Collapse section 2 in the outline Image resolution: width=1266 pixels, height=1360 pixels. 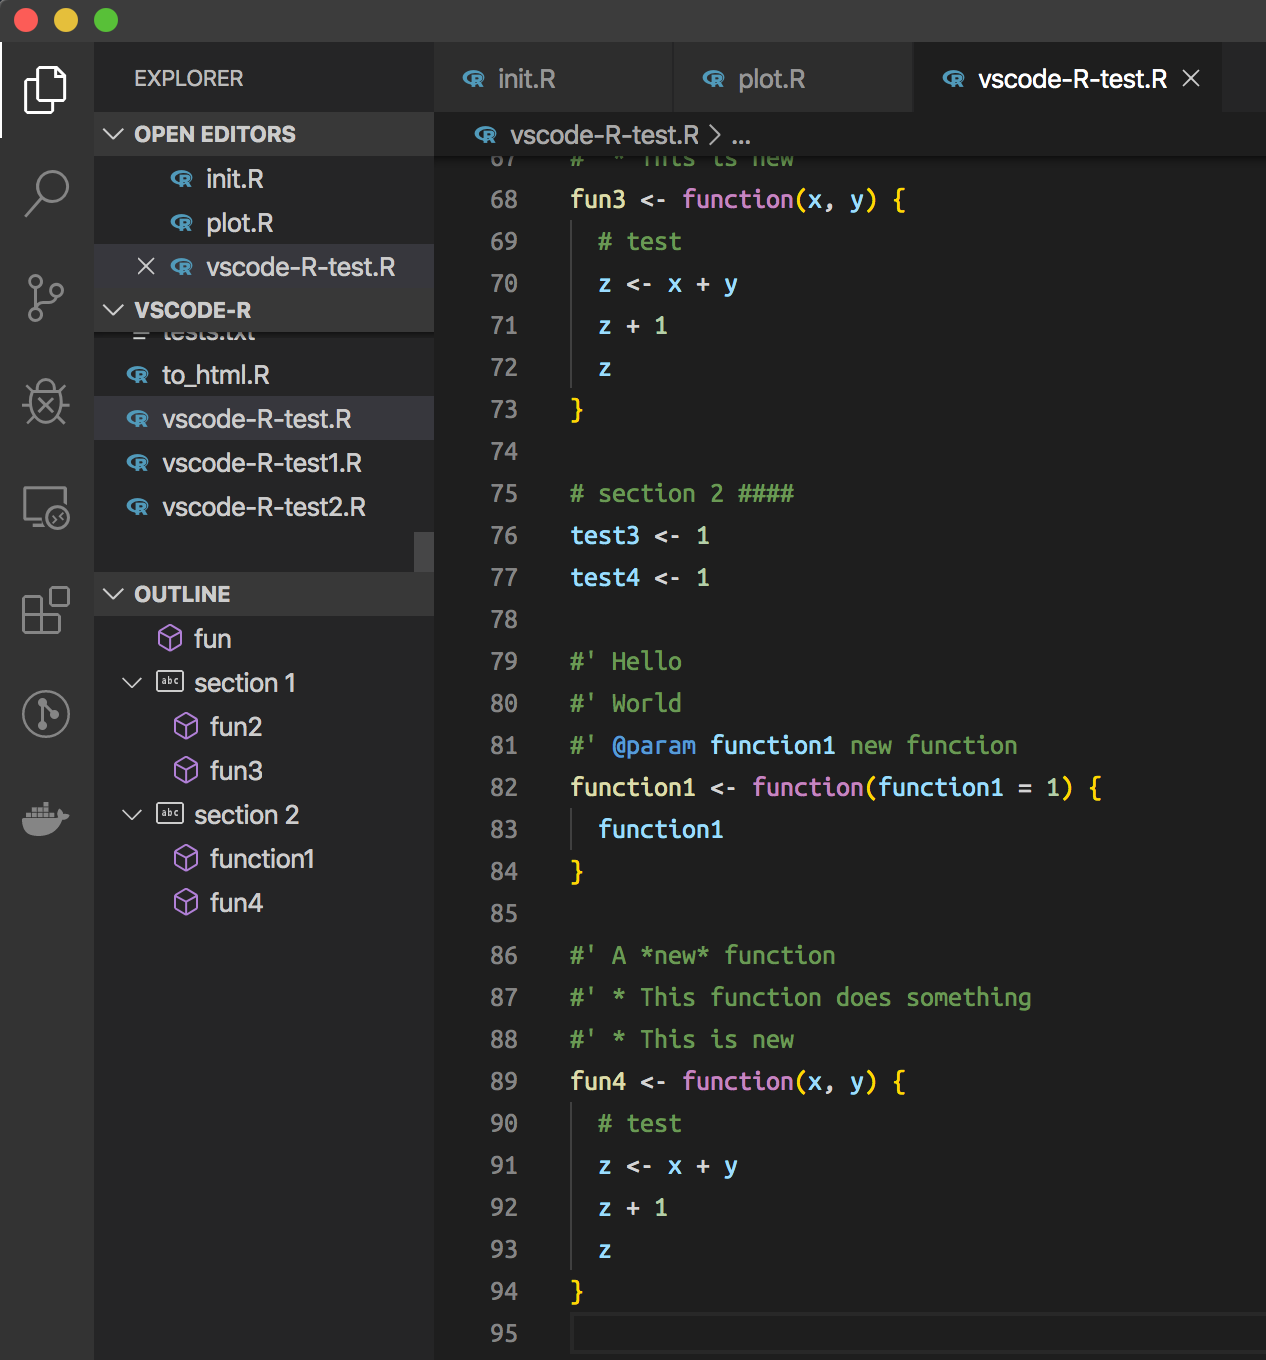pyautogui.click(x=132, y=814)
